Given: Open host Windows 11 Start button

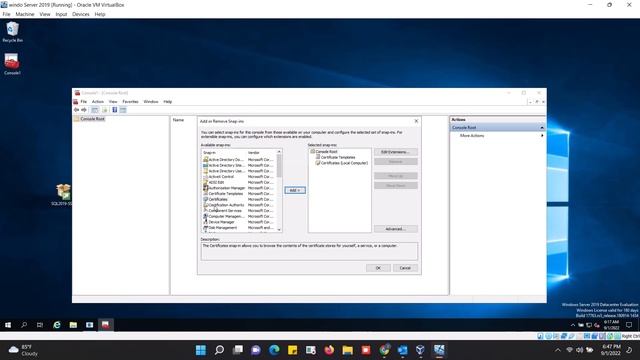Looking at the screenshot, I should [x=201, y=350].
